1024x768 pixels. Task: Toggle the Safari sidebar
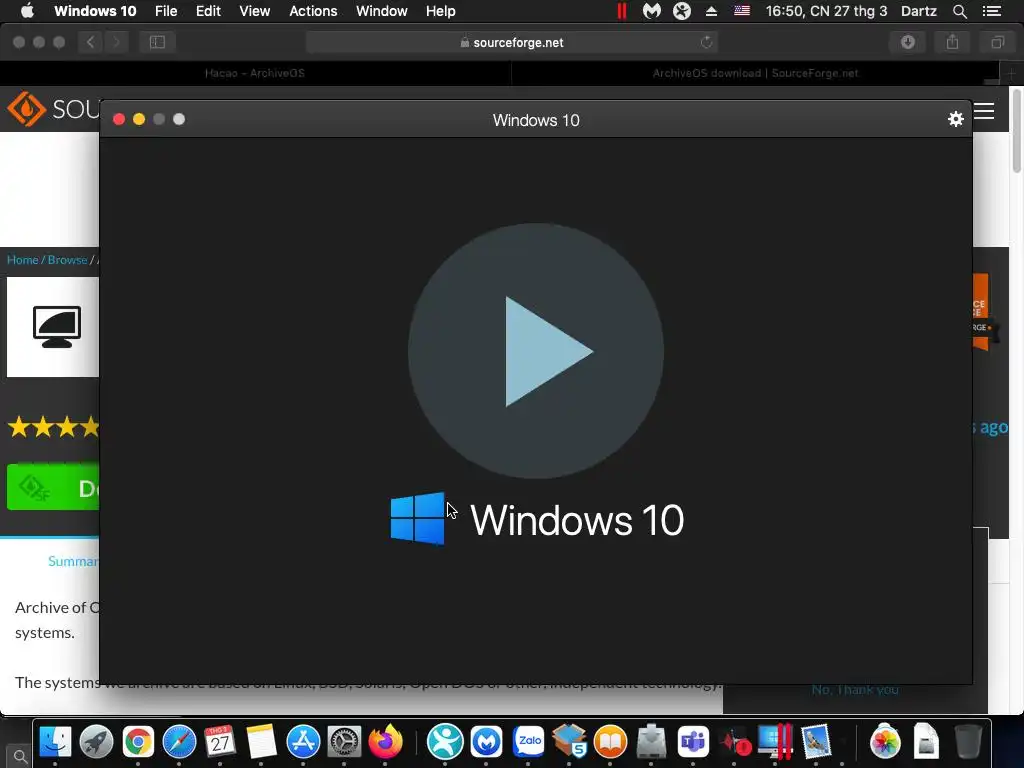click(x=157, y=42)
